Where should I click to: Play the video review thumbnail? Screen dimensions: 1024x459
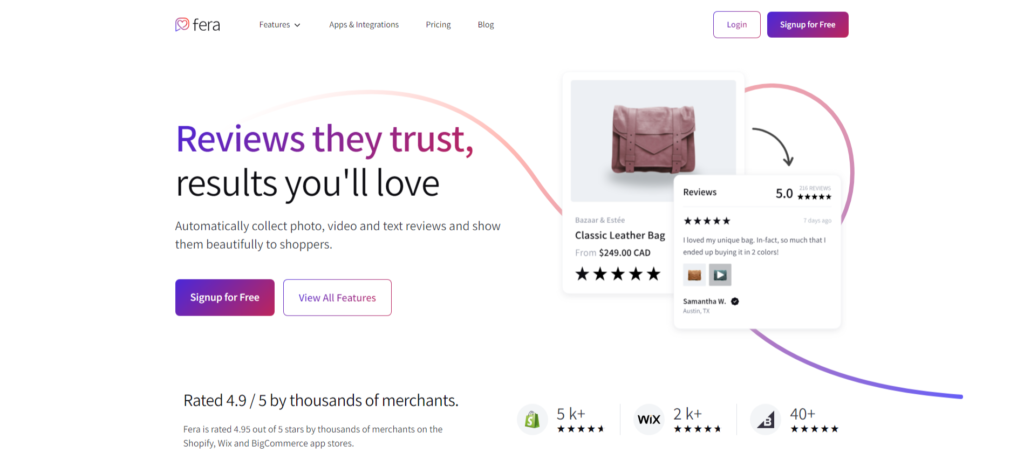pos(720,275)
